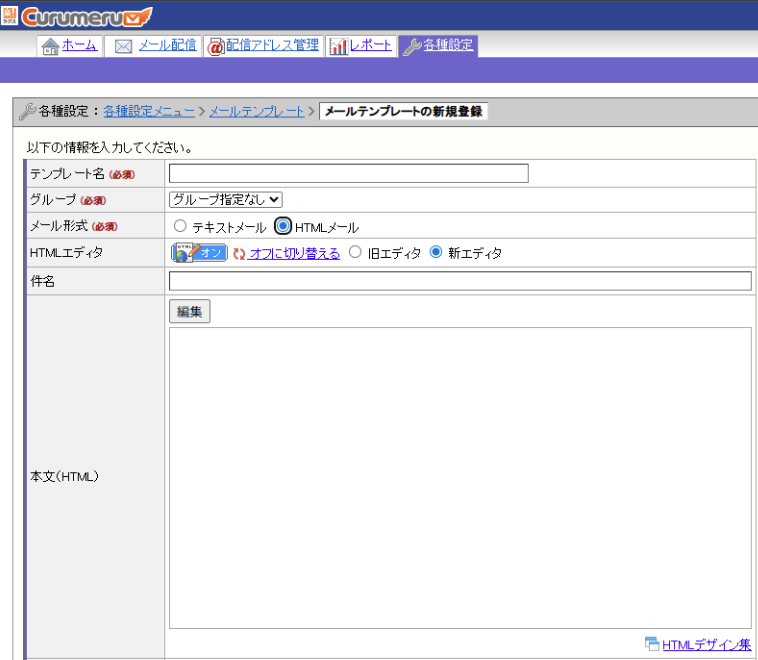Click the report chart icon
This screenshot has height=660, width=758.
[338, 46]
